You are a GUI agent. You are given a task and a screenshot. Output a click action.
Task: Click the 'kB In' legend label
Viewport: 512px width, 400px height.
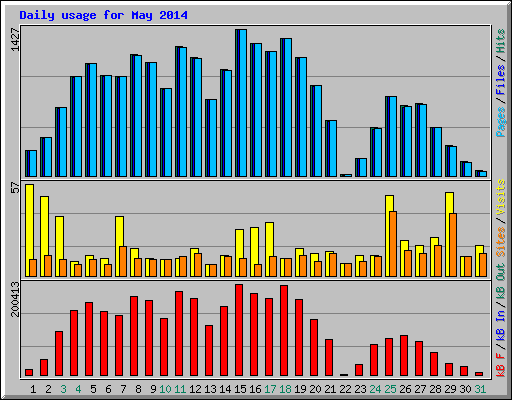[x=501, y=325]
